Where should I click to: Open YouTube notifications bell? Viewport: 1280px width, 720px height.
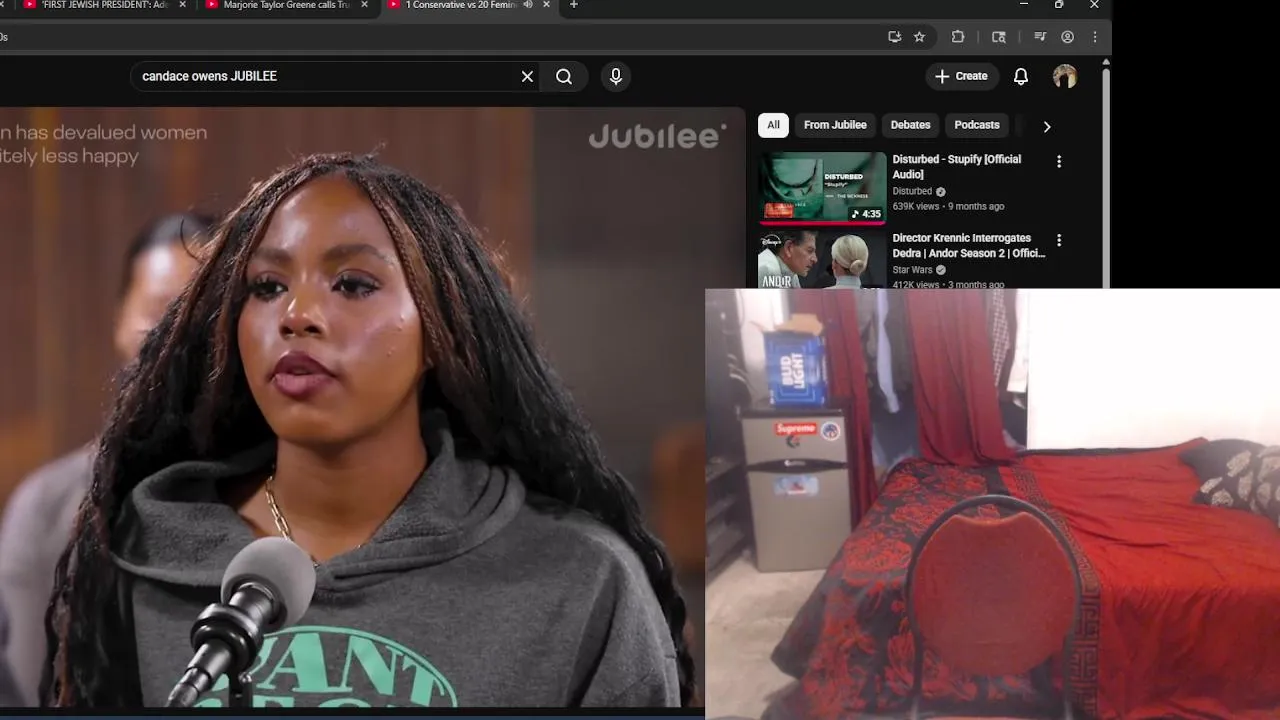click(1021, 77)
